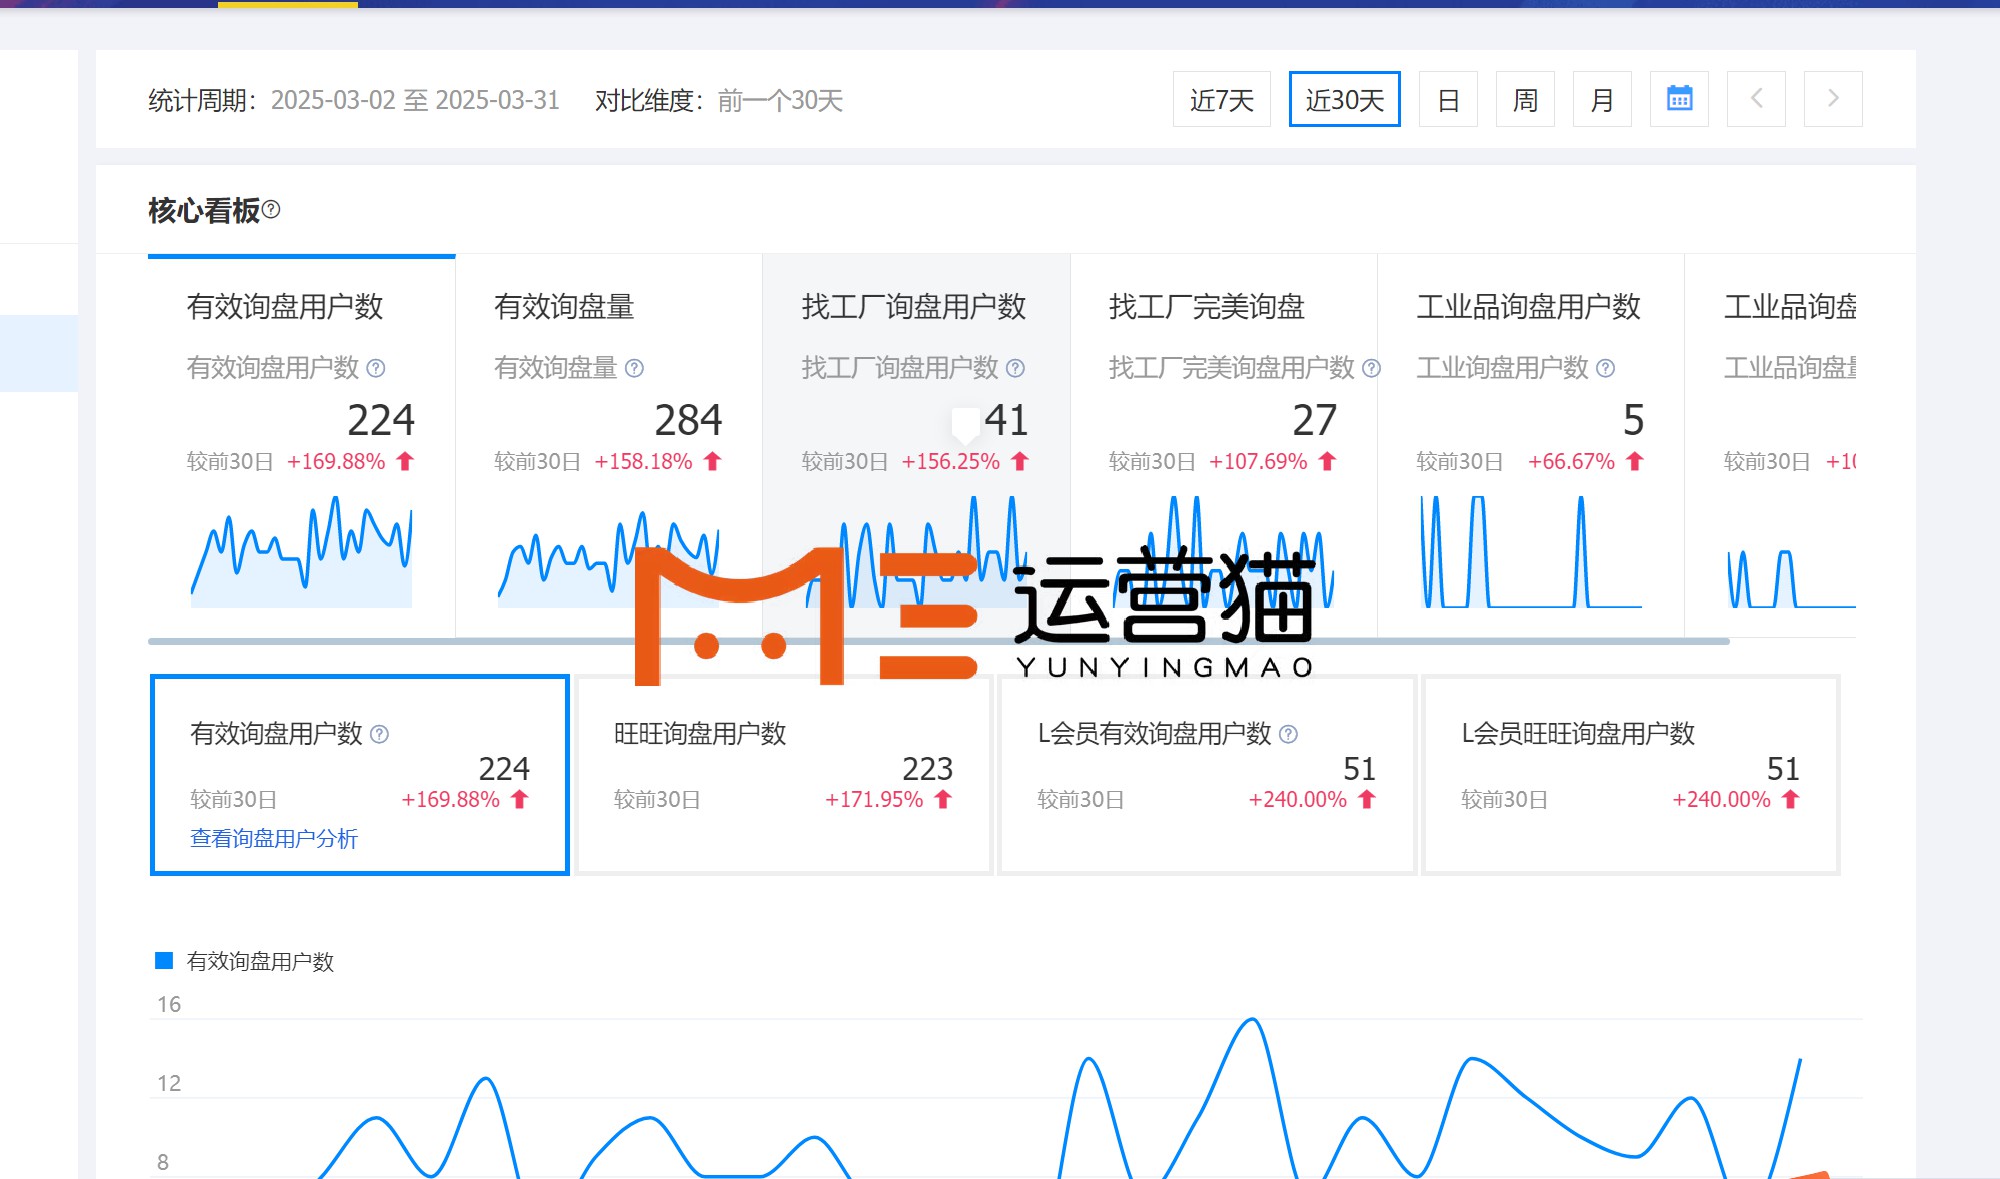Click help icon beside 找工厂询盘用户数 label
Screen dimensions: 2000x1179
pos(1015,368)
